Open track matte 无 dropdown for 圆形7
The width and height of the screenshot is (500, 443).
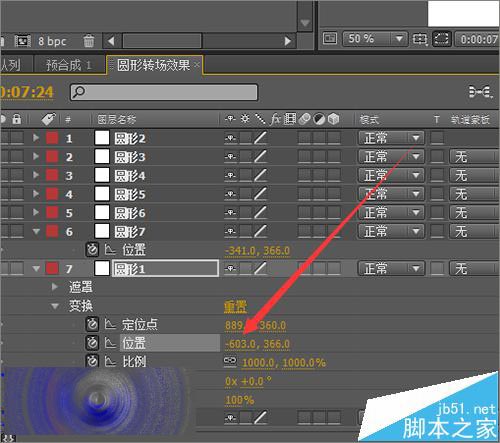click(473, 231)
